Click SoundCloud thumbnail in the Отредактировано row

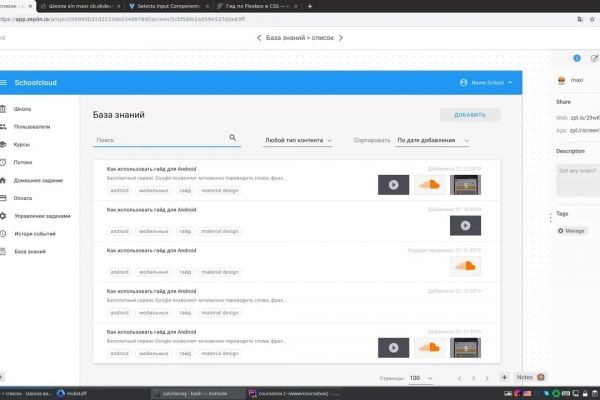click(x=465, y=266)
